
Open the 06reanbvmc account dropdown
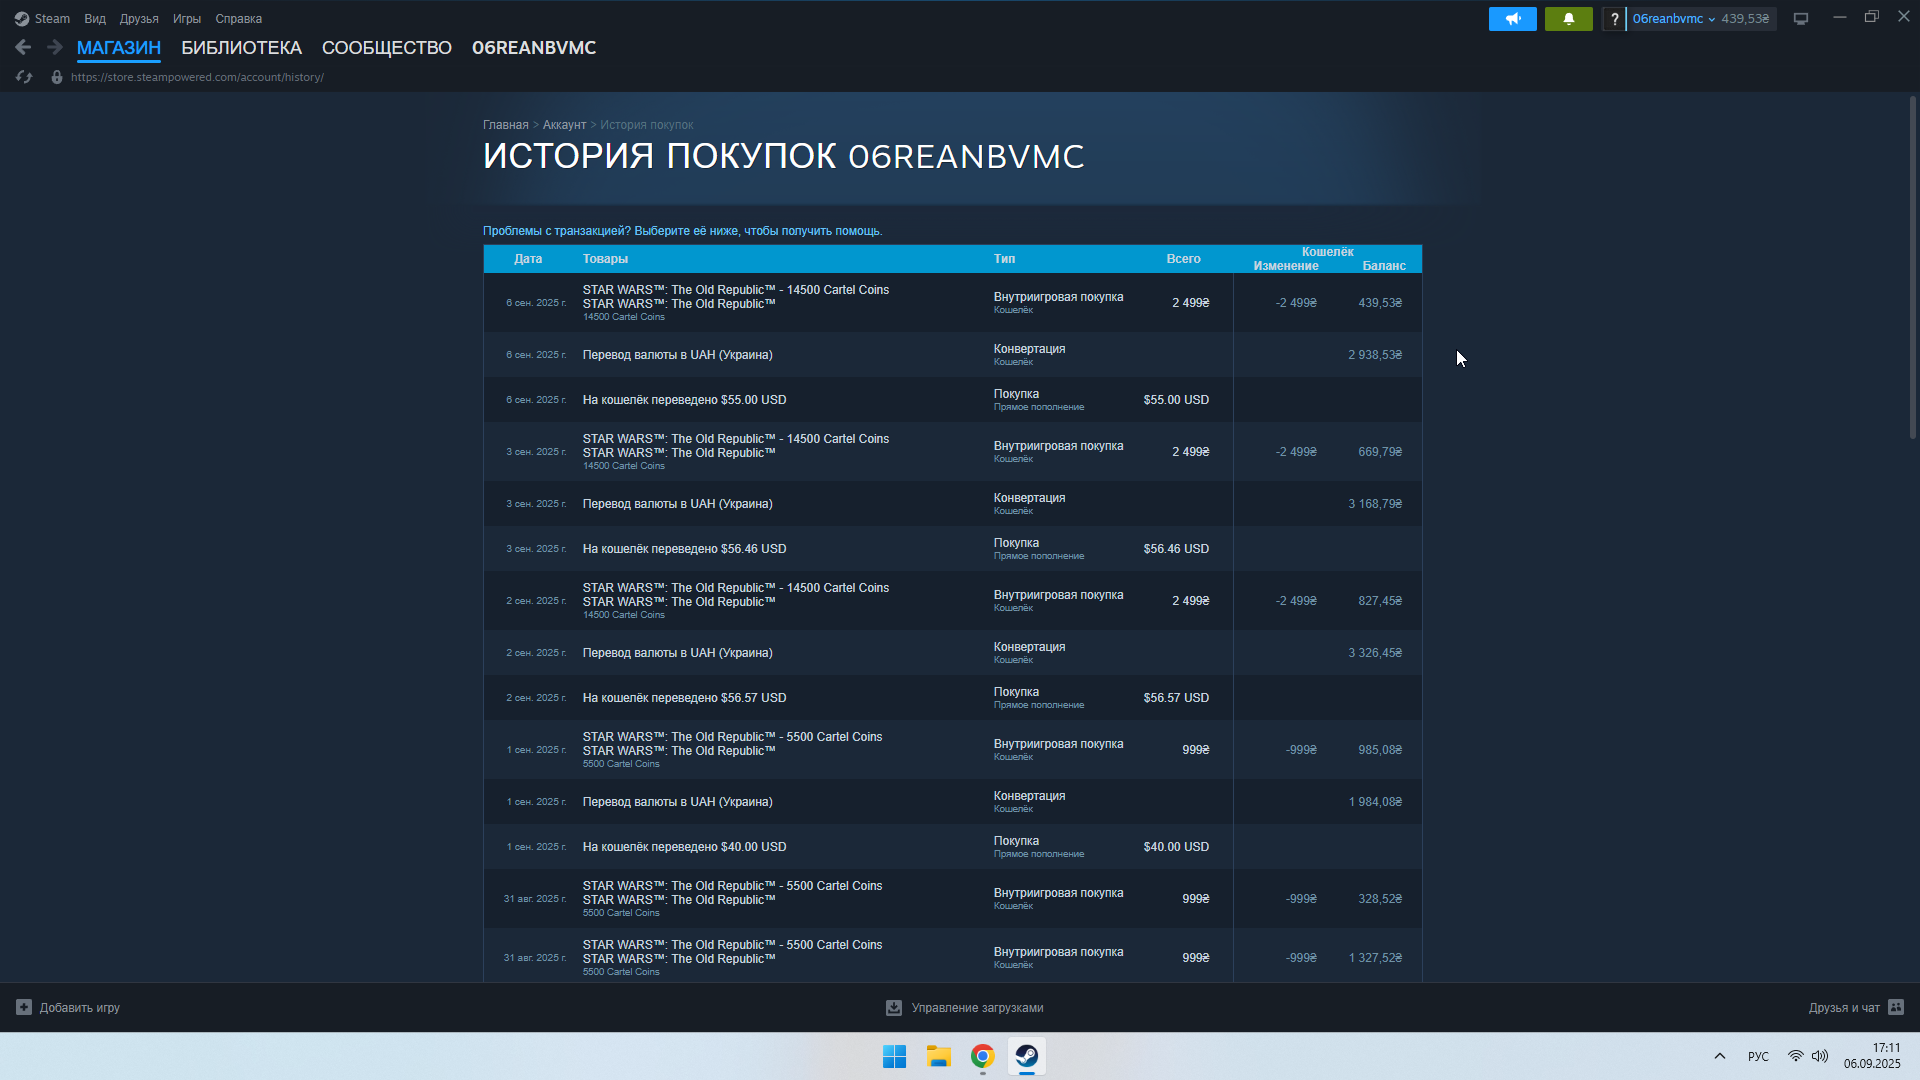(1673, 19)
